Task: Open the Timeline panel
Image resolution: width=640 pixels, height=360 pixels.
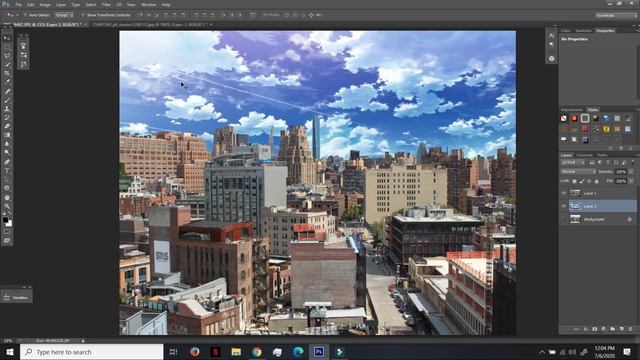Action: pos(17,298)
